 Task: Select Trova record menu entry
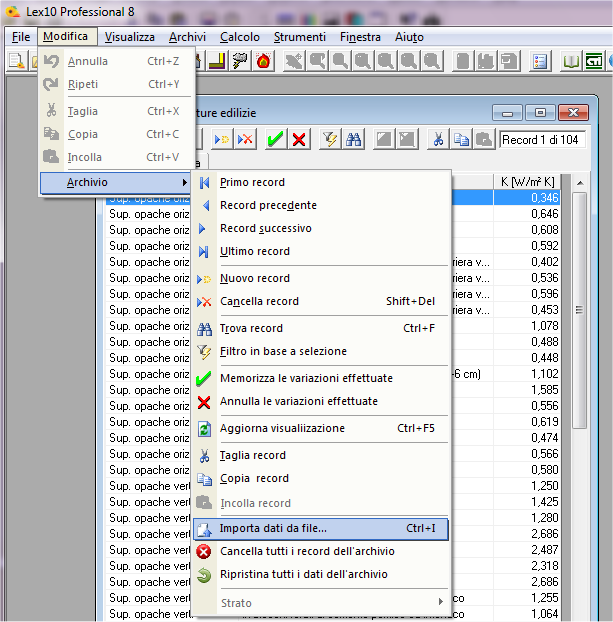[321, 328]
